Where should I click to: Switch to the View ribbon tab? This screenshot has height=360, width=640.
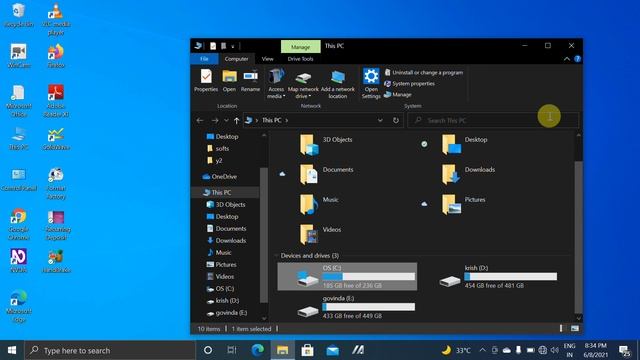coord(267,59)
